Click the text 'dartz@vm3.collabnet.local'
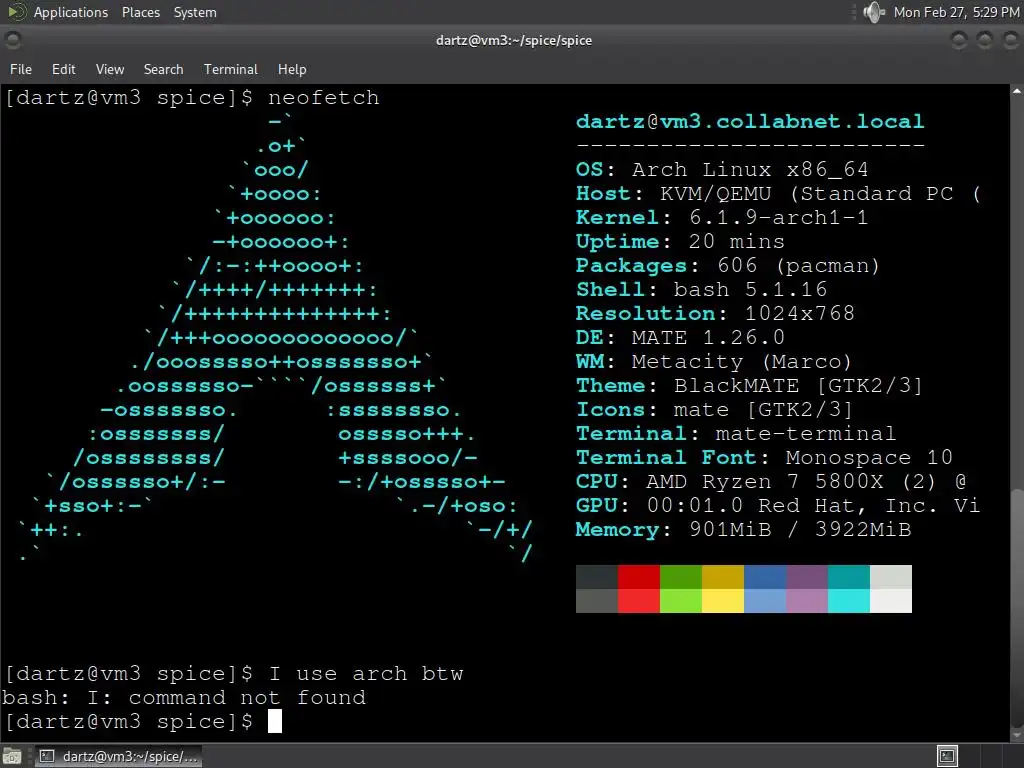This screenshot has width=1024, height=768. 750,121
